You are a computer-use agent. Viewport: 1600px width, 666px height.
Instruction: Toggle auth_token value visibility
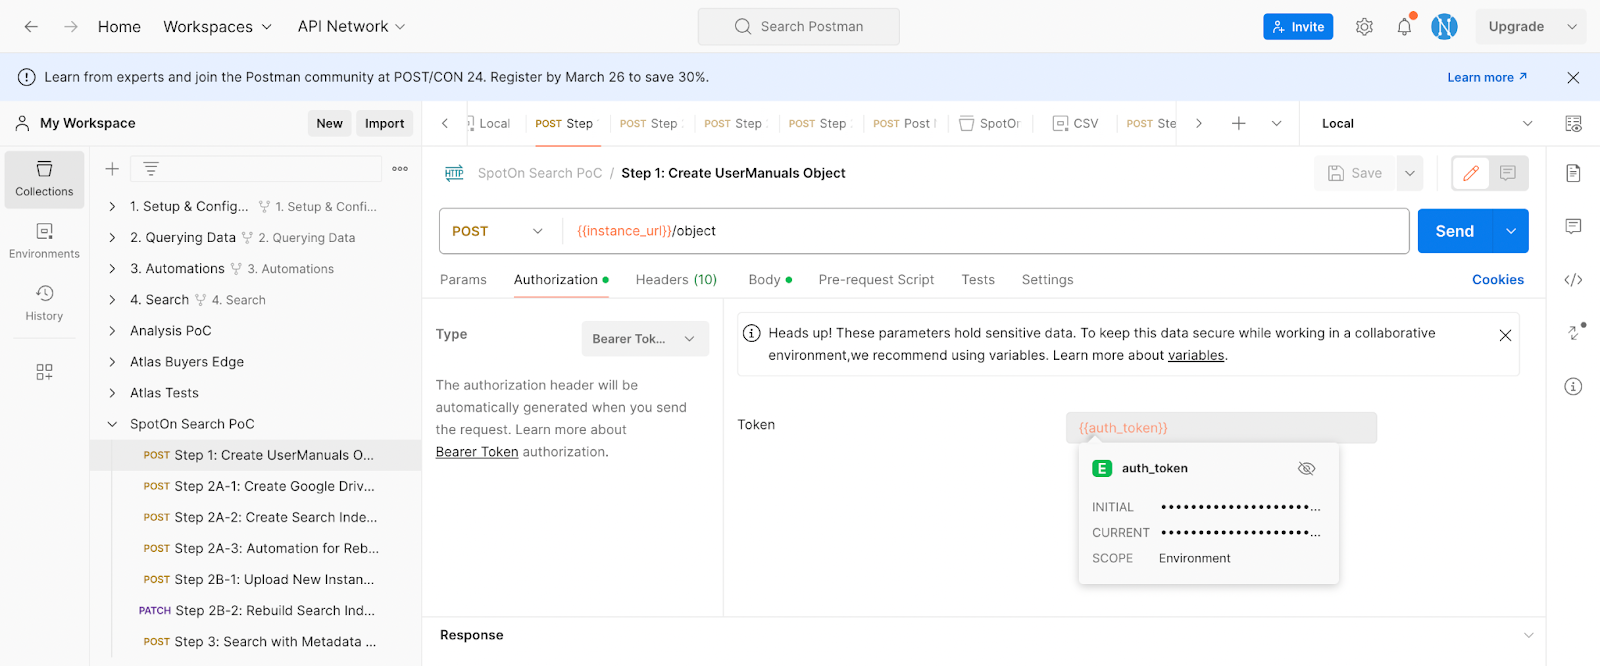click(x=1306, y=468)
